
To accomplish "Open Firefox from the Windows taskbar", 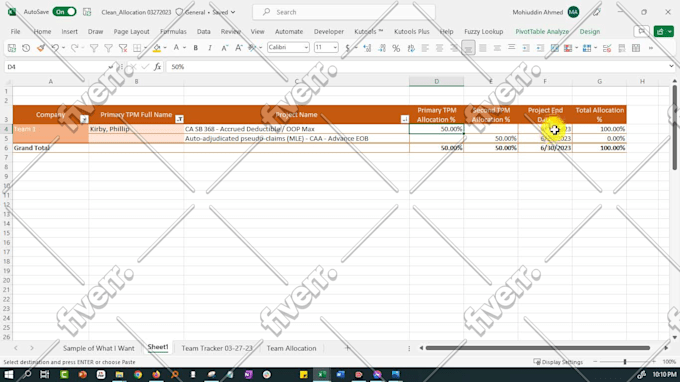I will coord(156,375).
